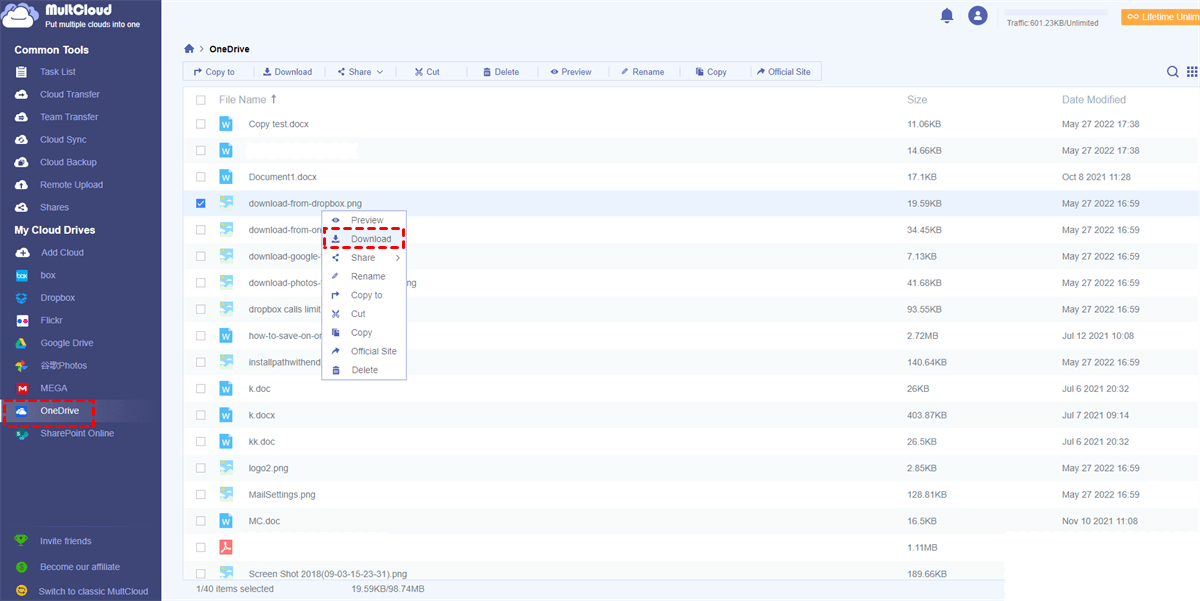
Task: Open Shares in sidebar
Action: click(54, 207)
